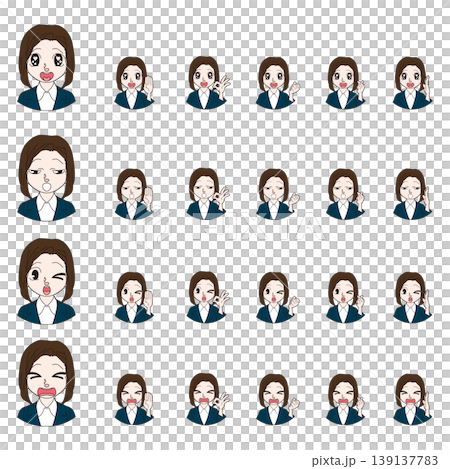Click the 'pixta.jp - 139137783' caption text

coord(375,461)
